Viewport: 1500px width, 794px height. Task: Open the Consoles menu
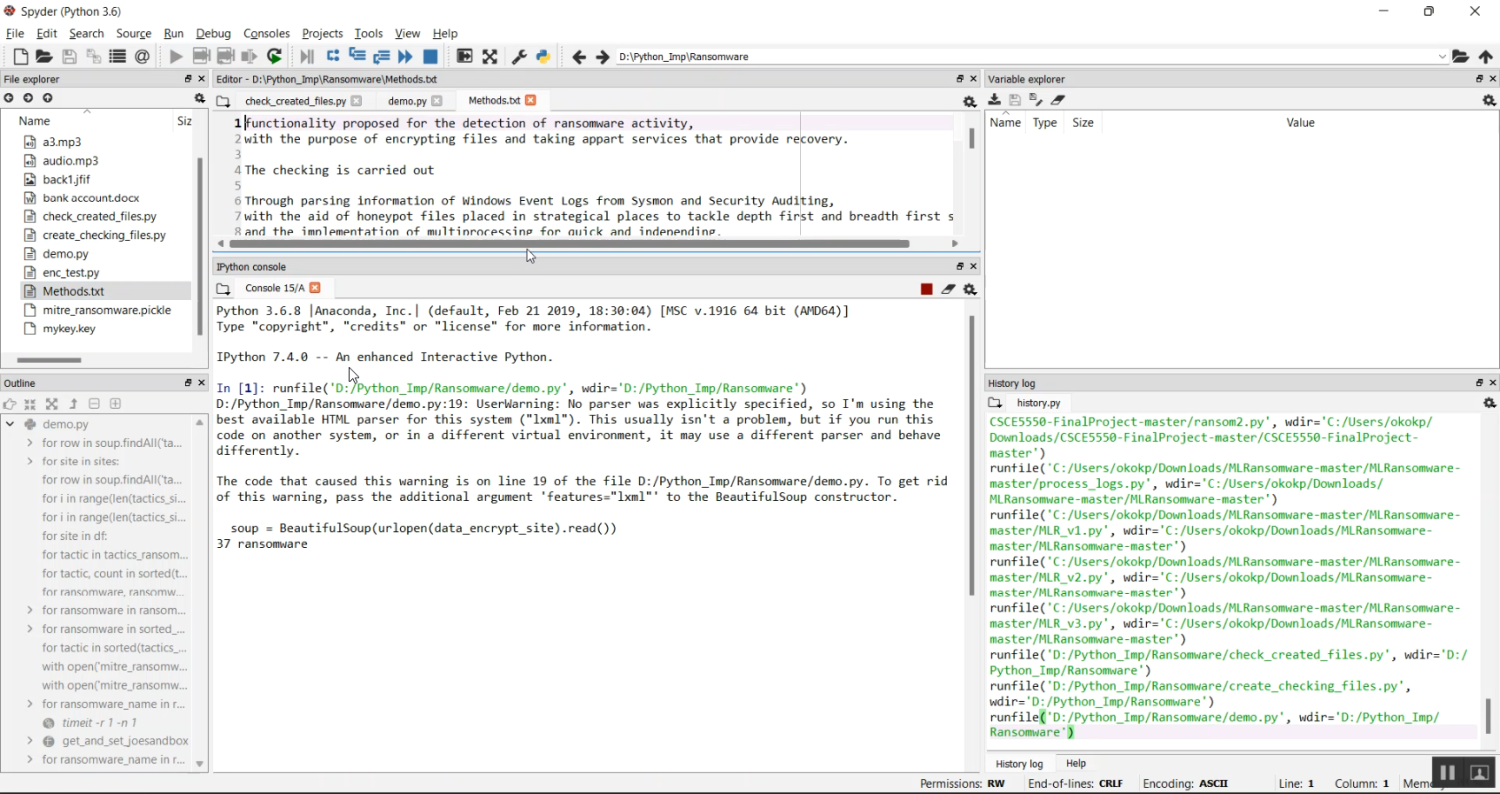click(x=266, y=33)
